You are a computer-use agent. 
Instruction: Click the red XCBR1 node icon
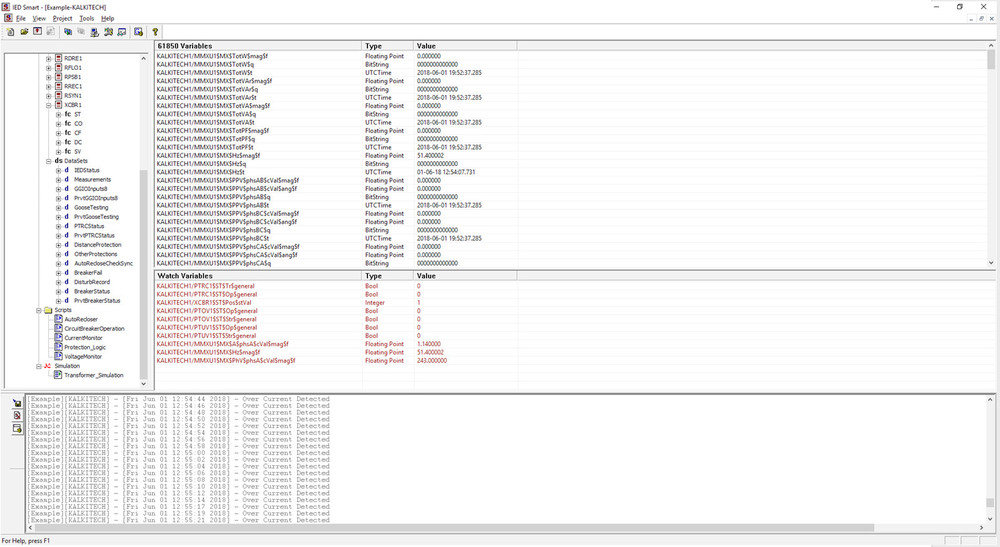click(x=58, y=105)
